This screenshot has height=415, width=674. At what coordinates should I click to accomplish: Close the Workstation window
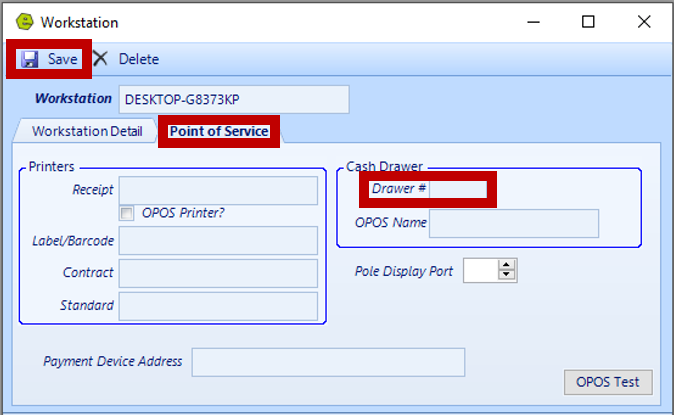644,22
